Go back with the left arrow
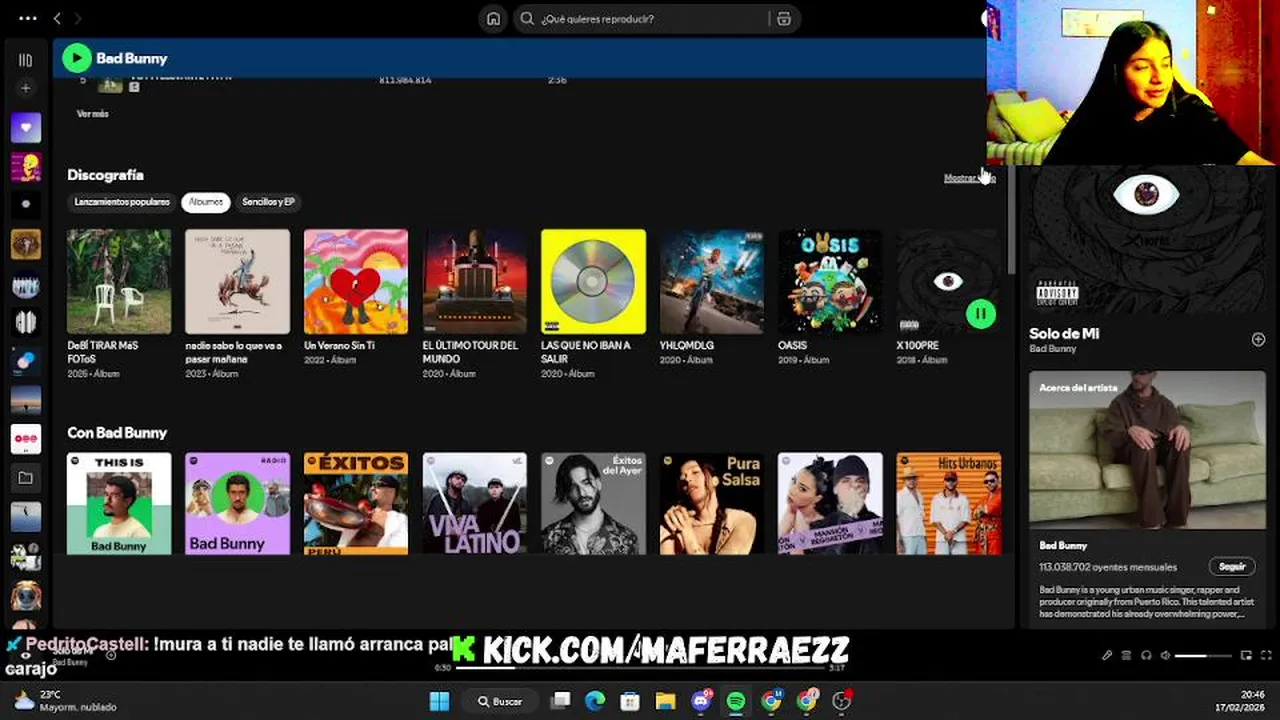 point(57,18)
